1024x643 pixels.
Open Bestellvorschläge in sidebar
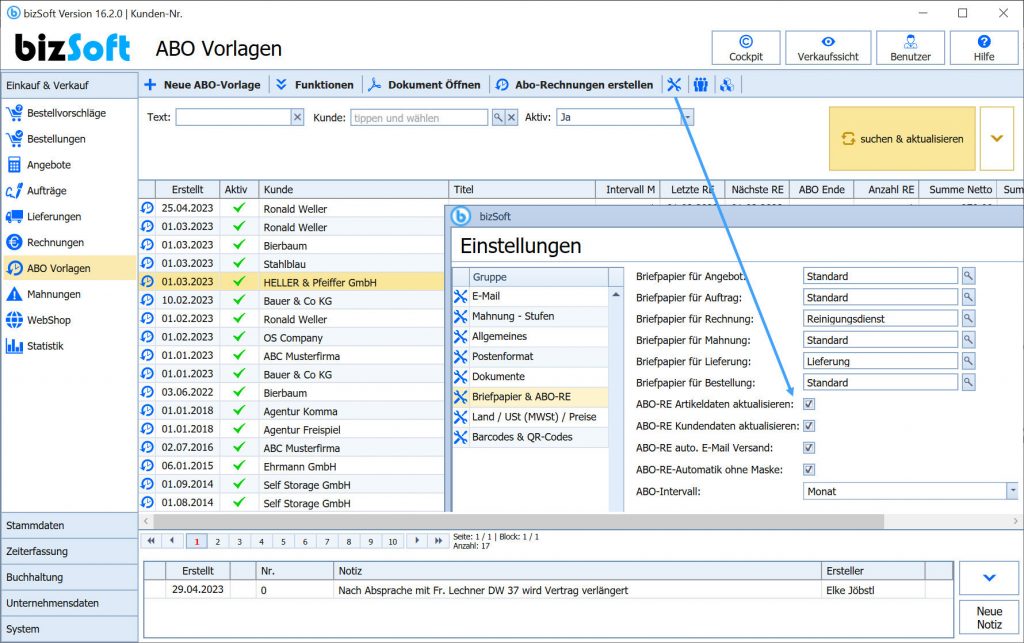click(69, 113)
